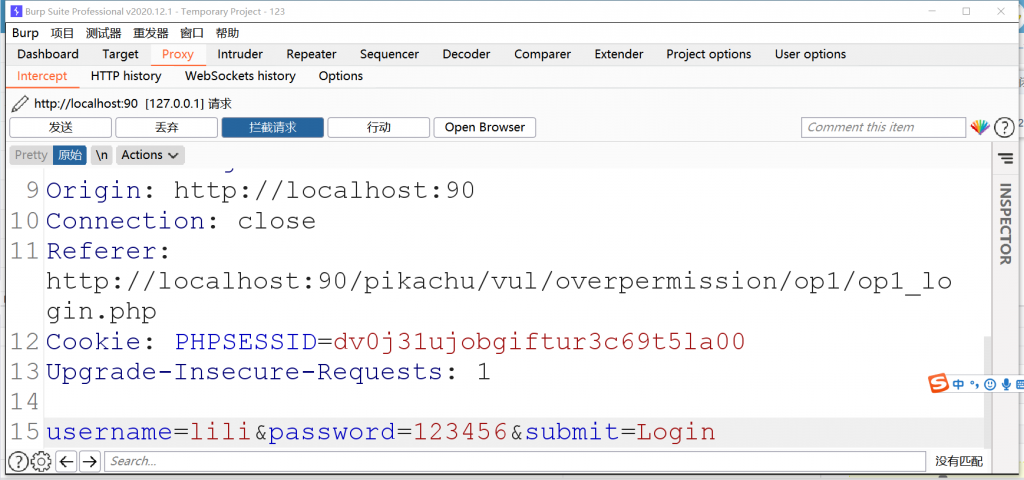
Task: Switch to the Target tab
Action: (x=120, y=54)
